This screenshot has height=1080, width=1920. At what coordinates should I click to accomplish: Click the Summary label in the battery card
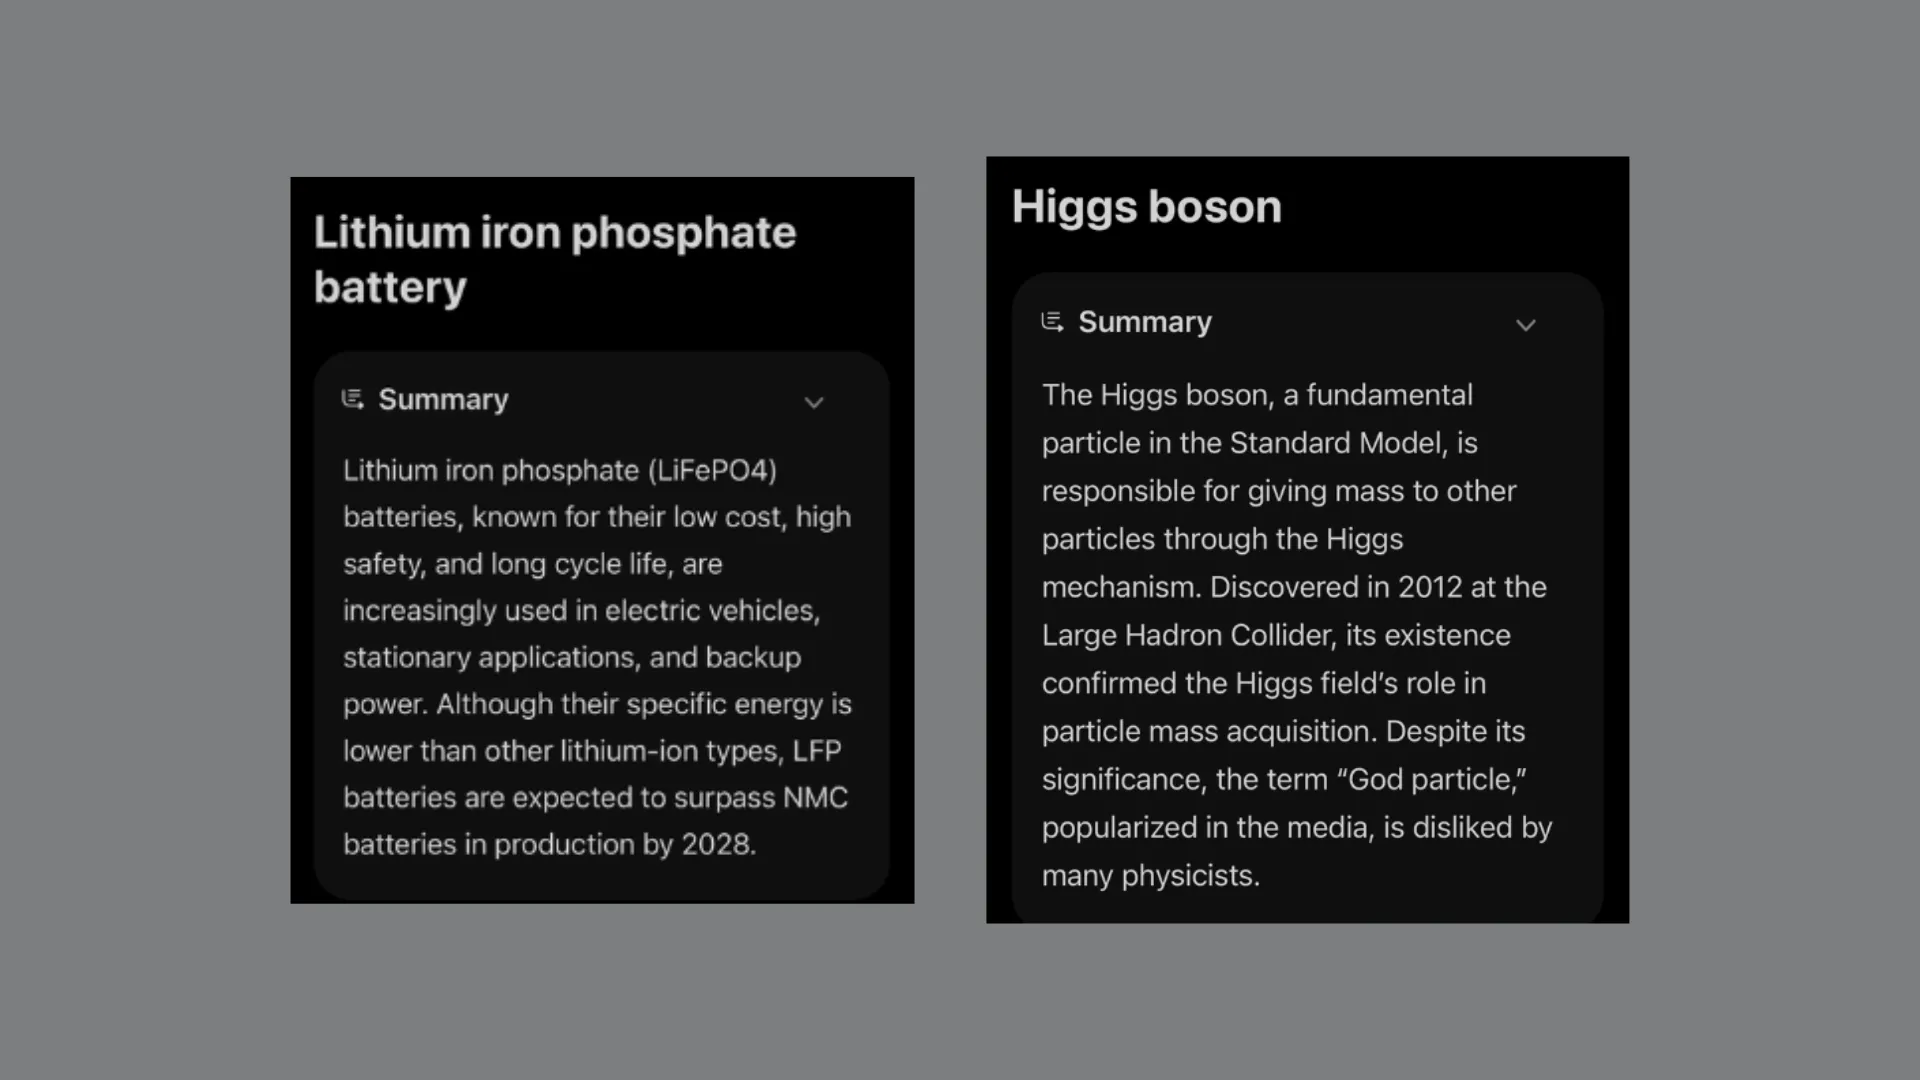443,400
